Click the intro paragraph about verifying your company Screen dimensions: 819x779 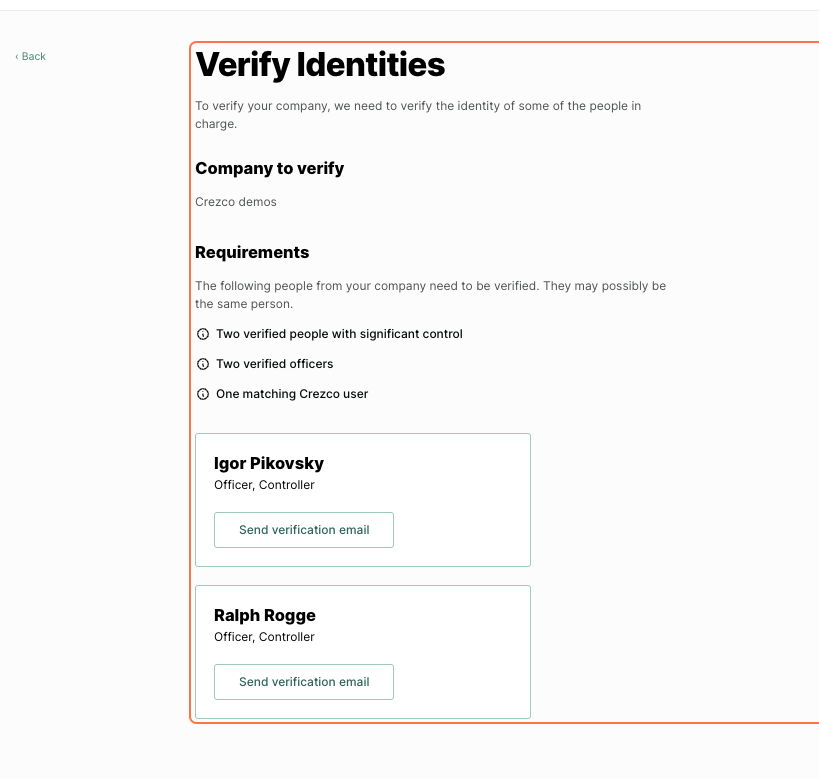point(418,115)
